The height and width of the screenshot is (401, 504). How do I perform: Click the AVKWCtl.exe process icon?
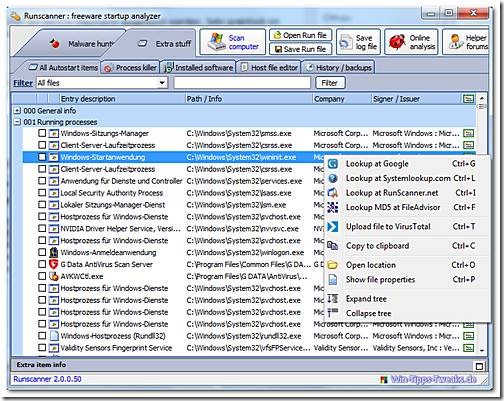point(53,276)
